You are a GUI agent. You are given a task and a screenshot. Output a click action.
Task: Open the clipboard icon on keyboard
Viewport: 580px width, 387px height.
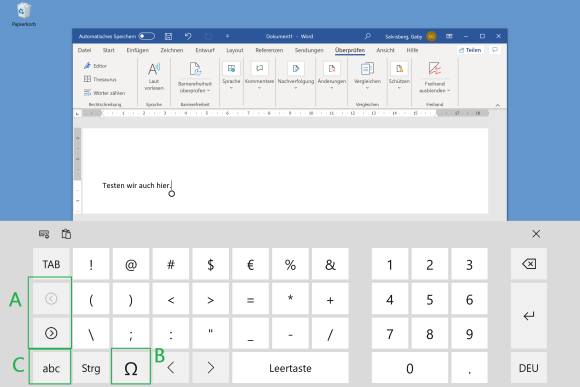66,234
